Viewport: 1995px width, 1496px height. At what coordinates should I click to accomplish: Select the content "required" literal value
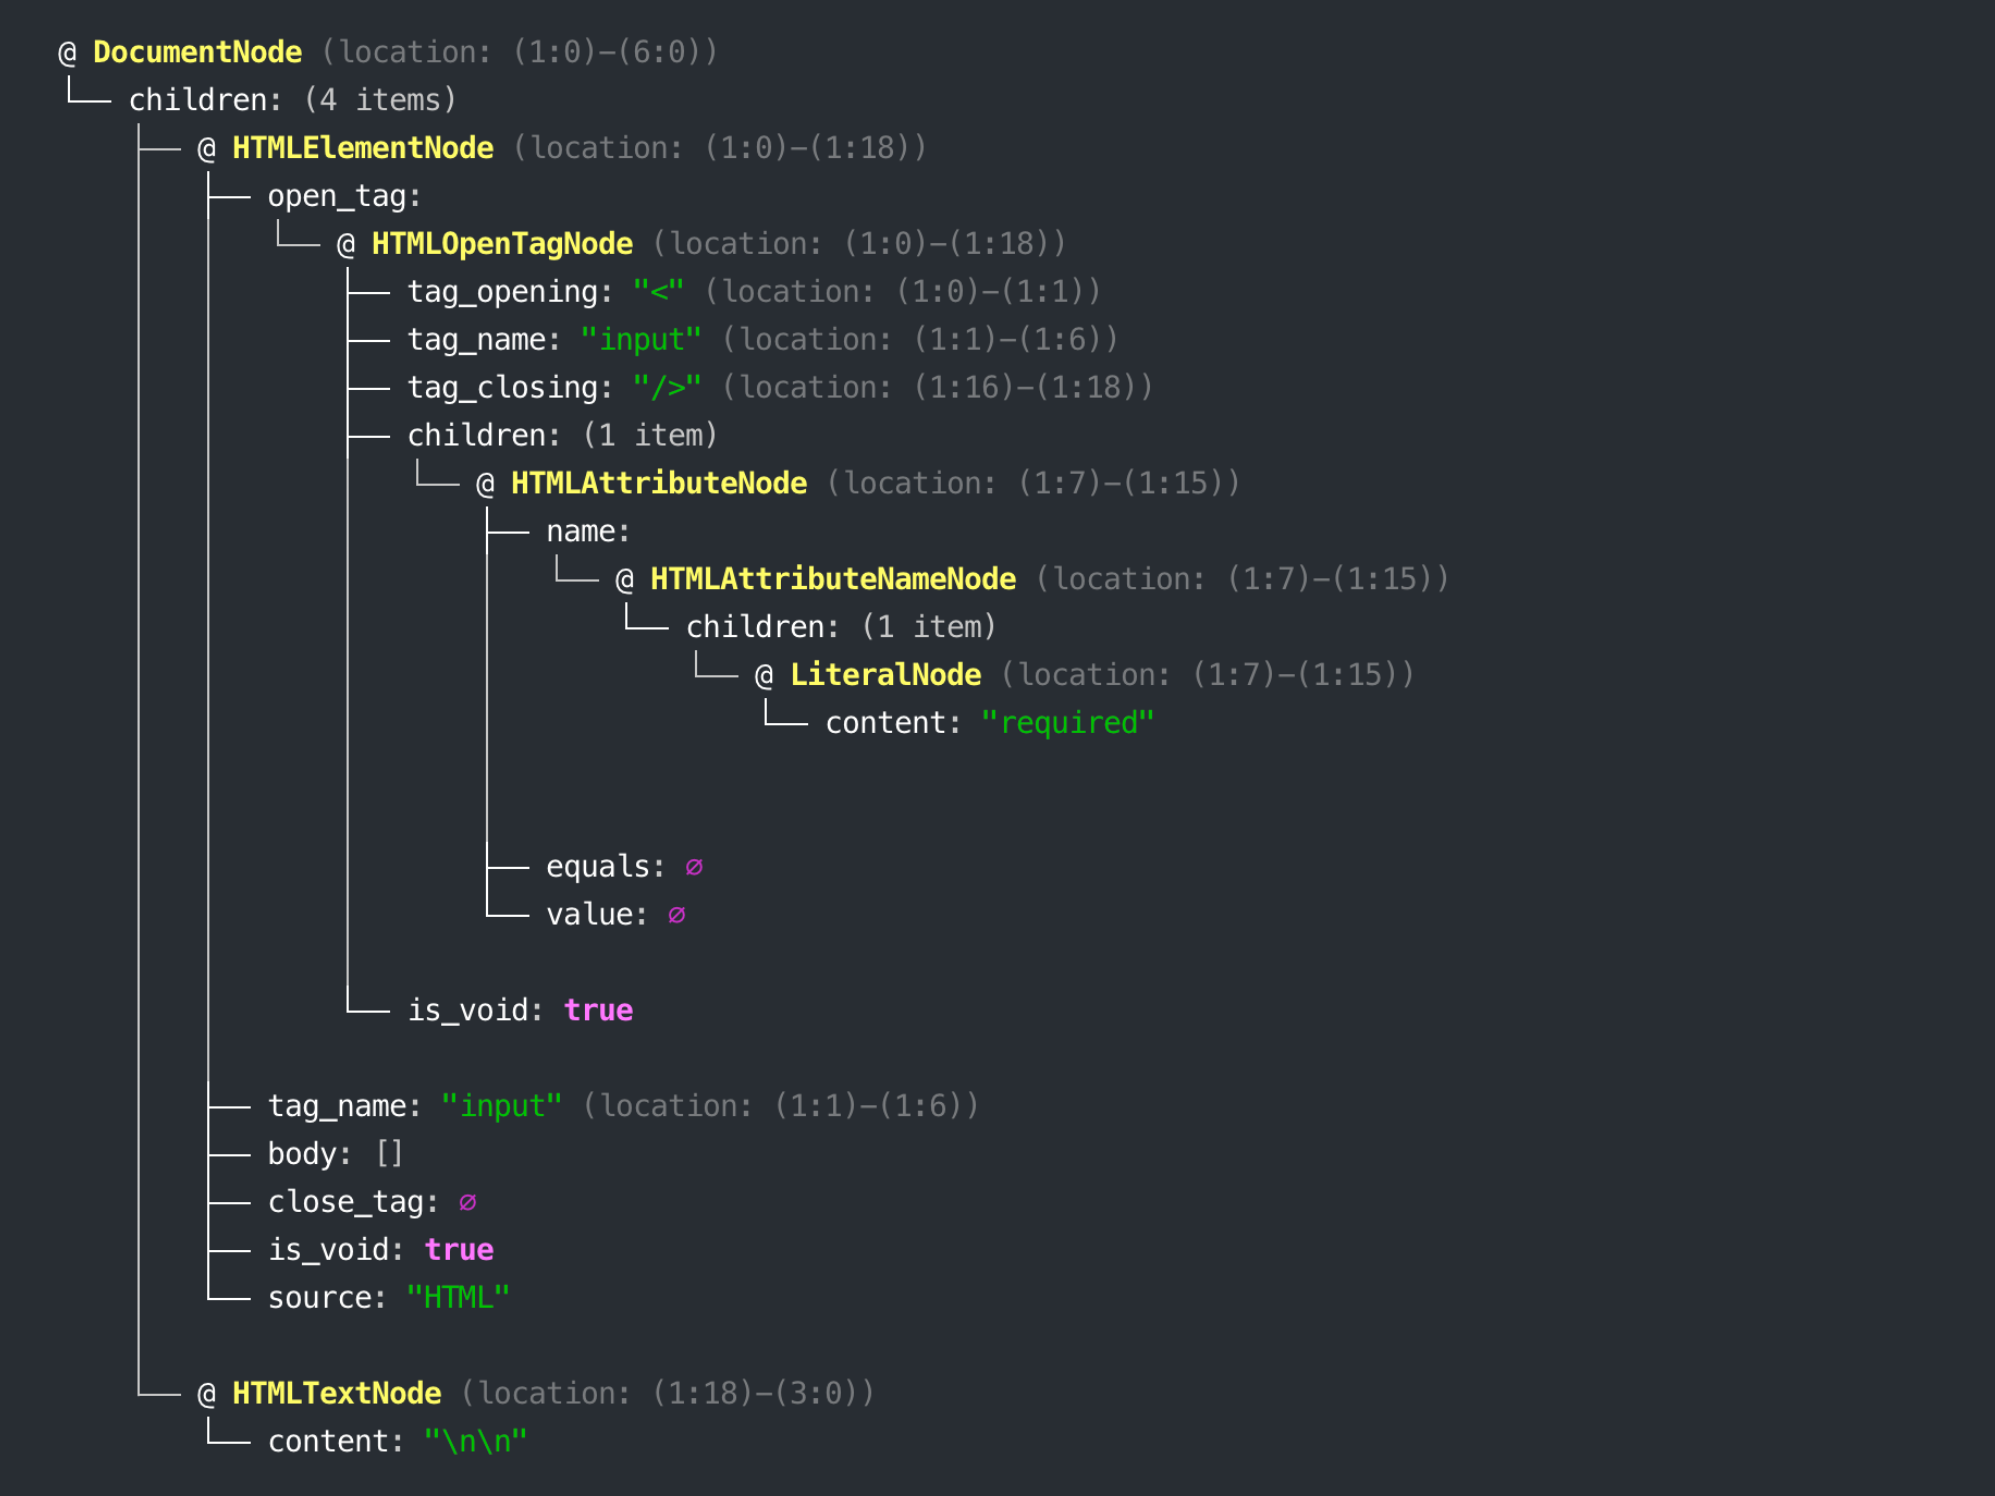(x=1067, y=721)
